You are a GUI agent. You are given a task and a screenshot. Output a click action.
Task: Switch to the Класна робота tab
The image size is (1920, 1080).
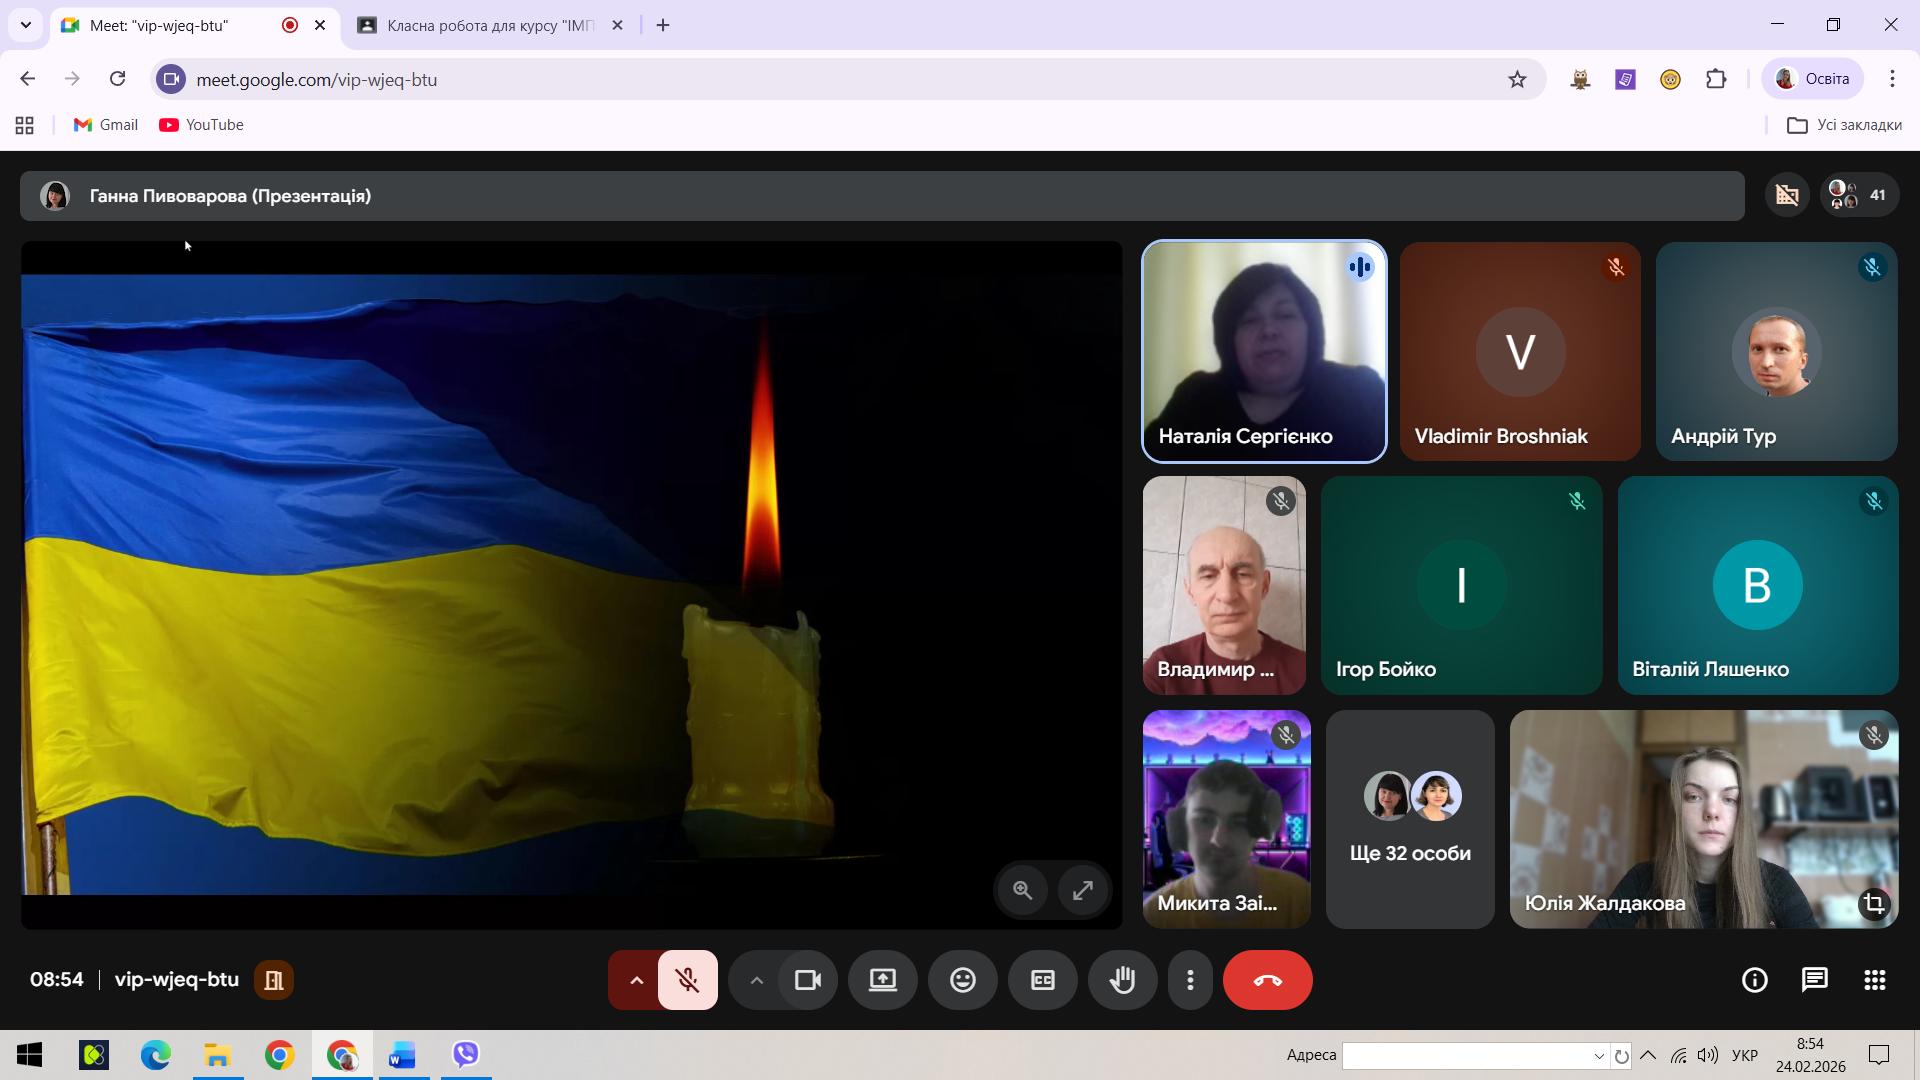490,25
